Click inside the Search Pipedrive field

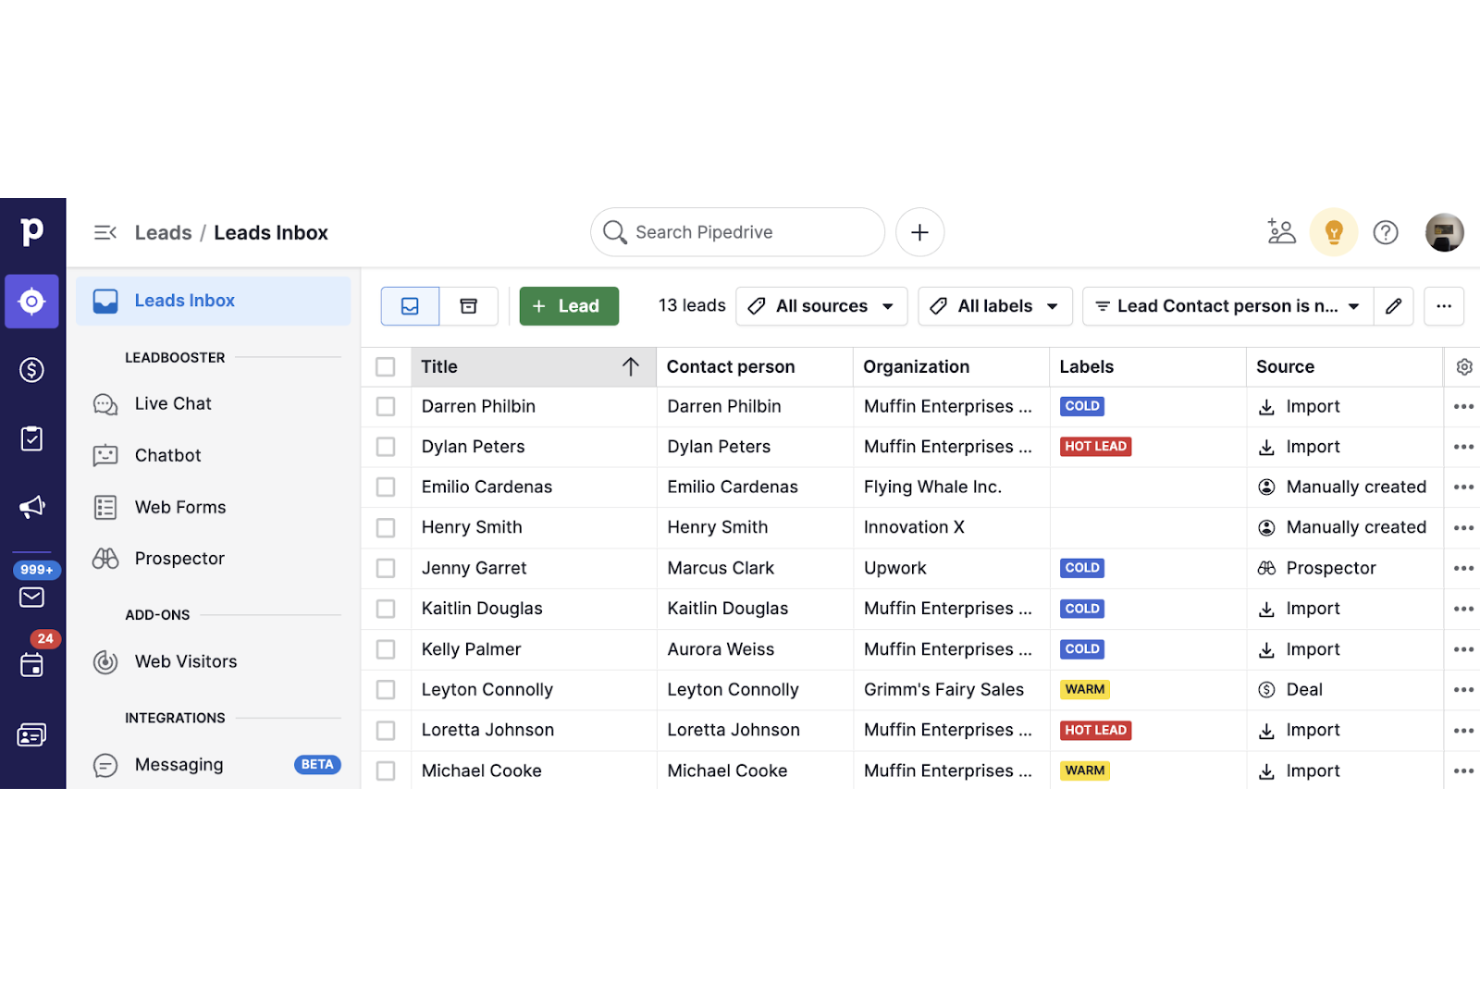pos(737,232)
